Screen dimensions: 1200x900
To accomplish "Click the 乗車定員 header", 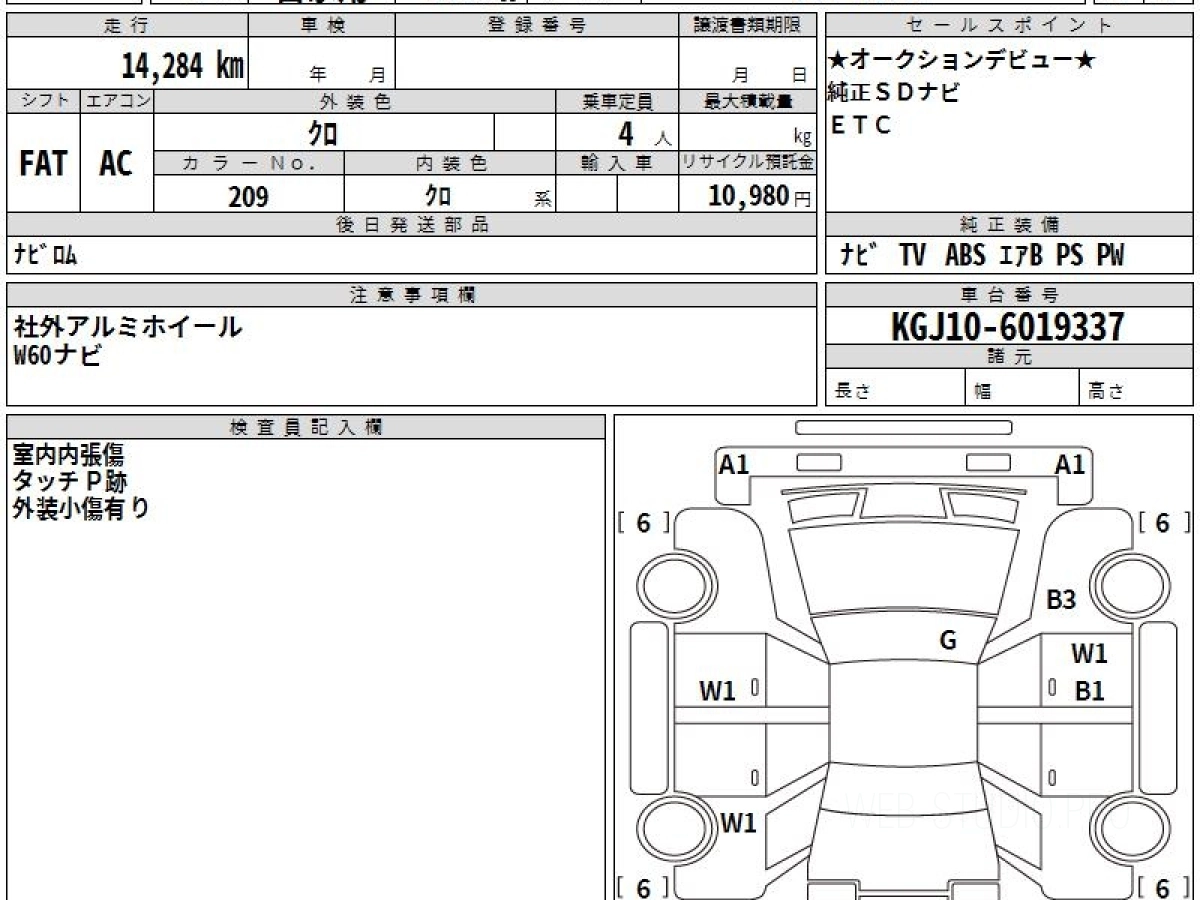I will [617, 101].
